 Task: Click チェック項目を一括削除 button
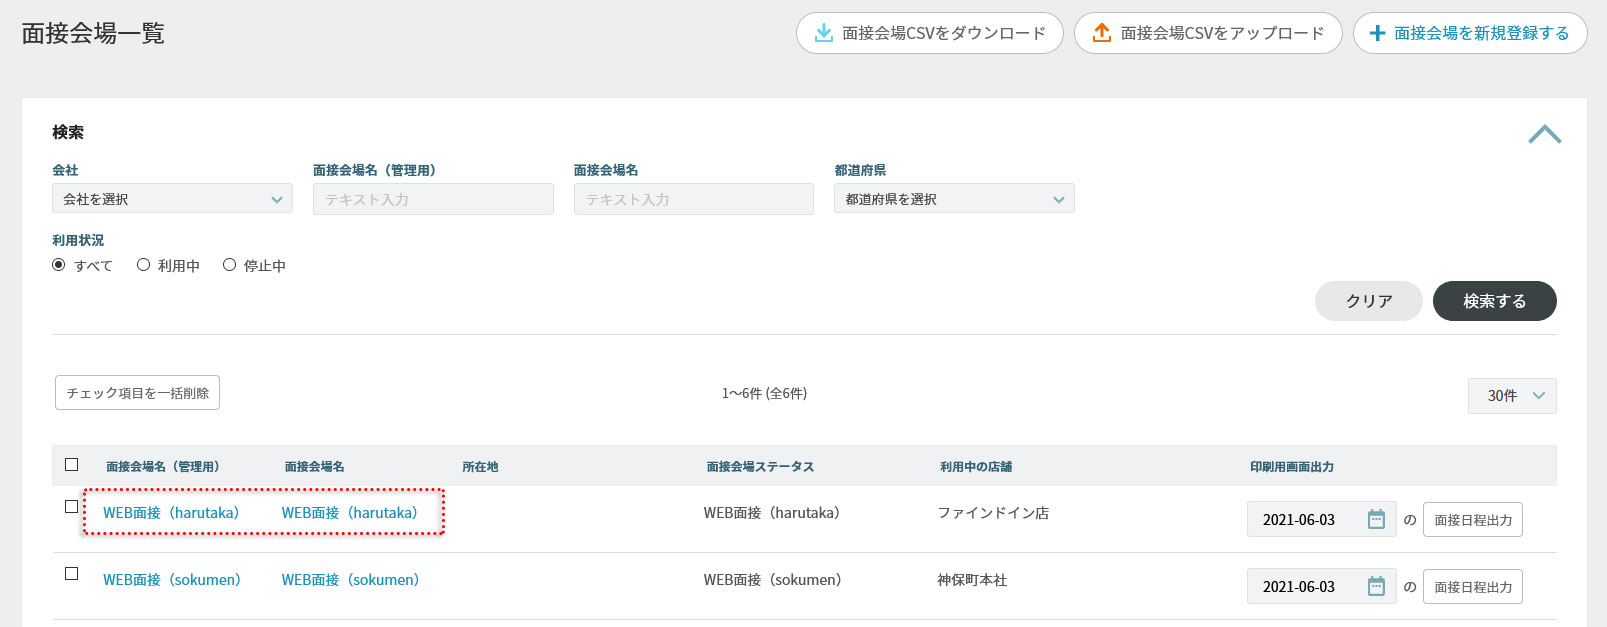pyautogui.click(x=137, y=393)
